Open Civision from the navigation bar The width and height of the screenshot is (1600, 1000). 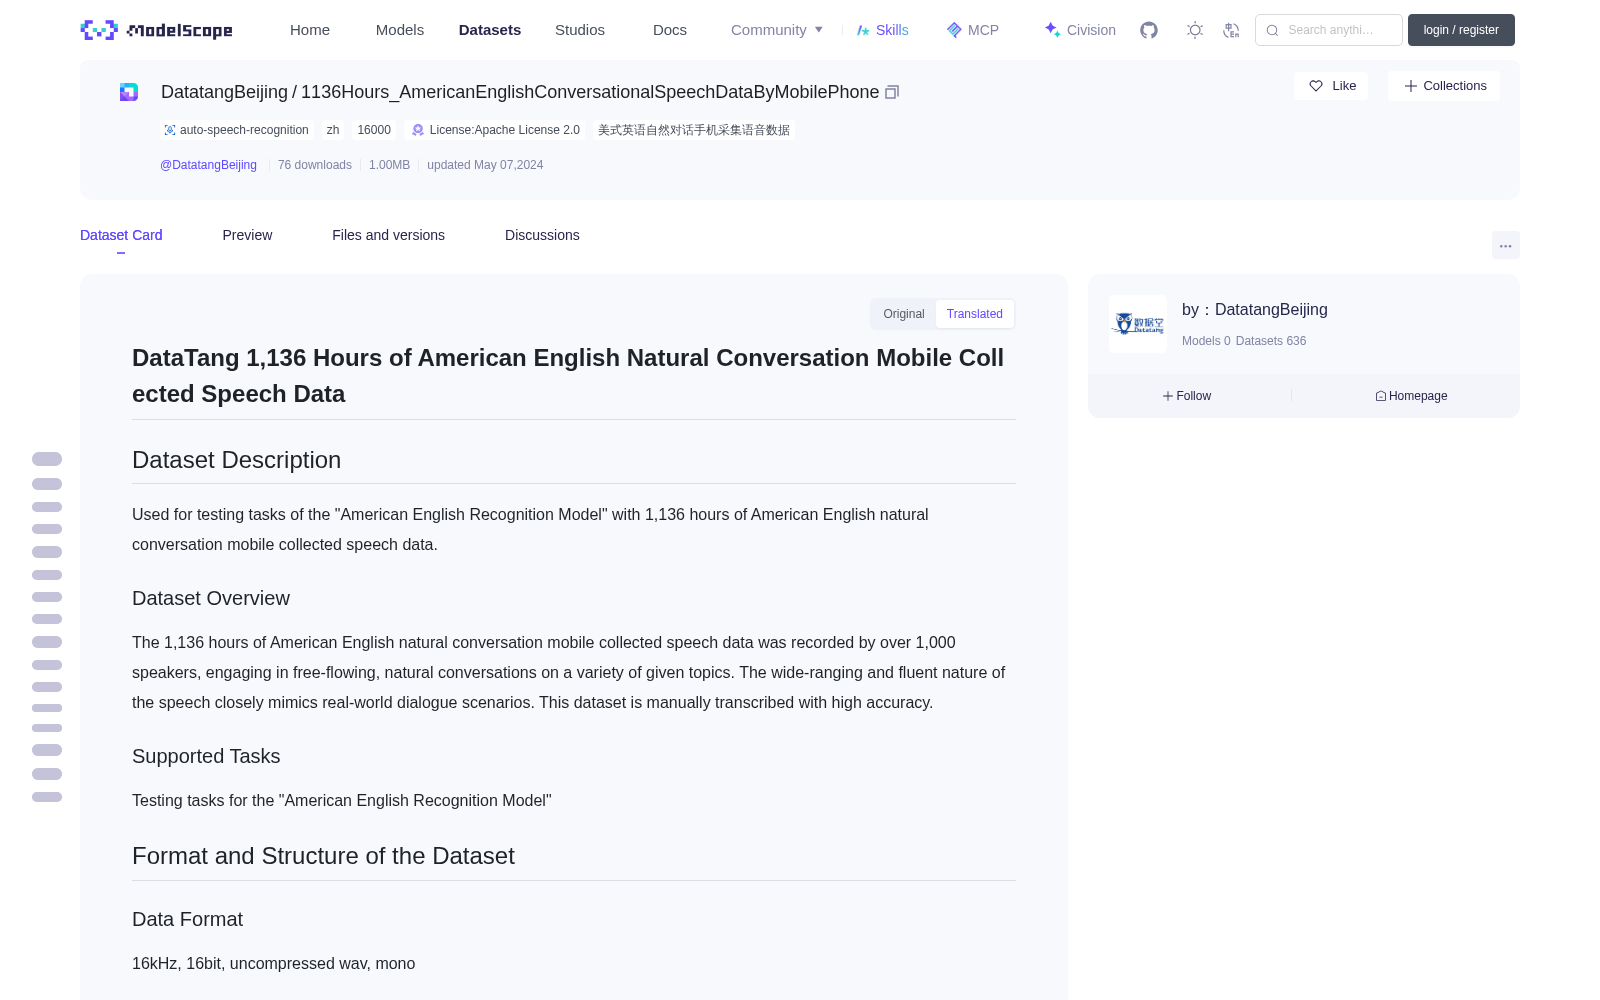(1080, 30)
